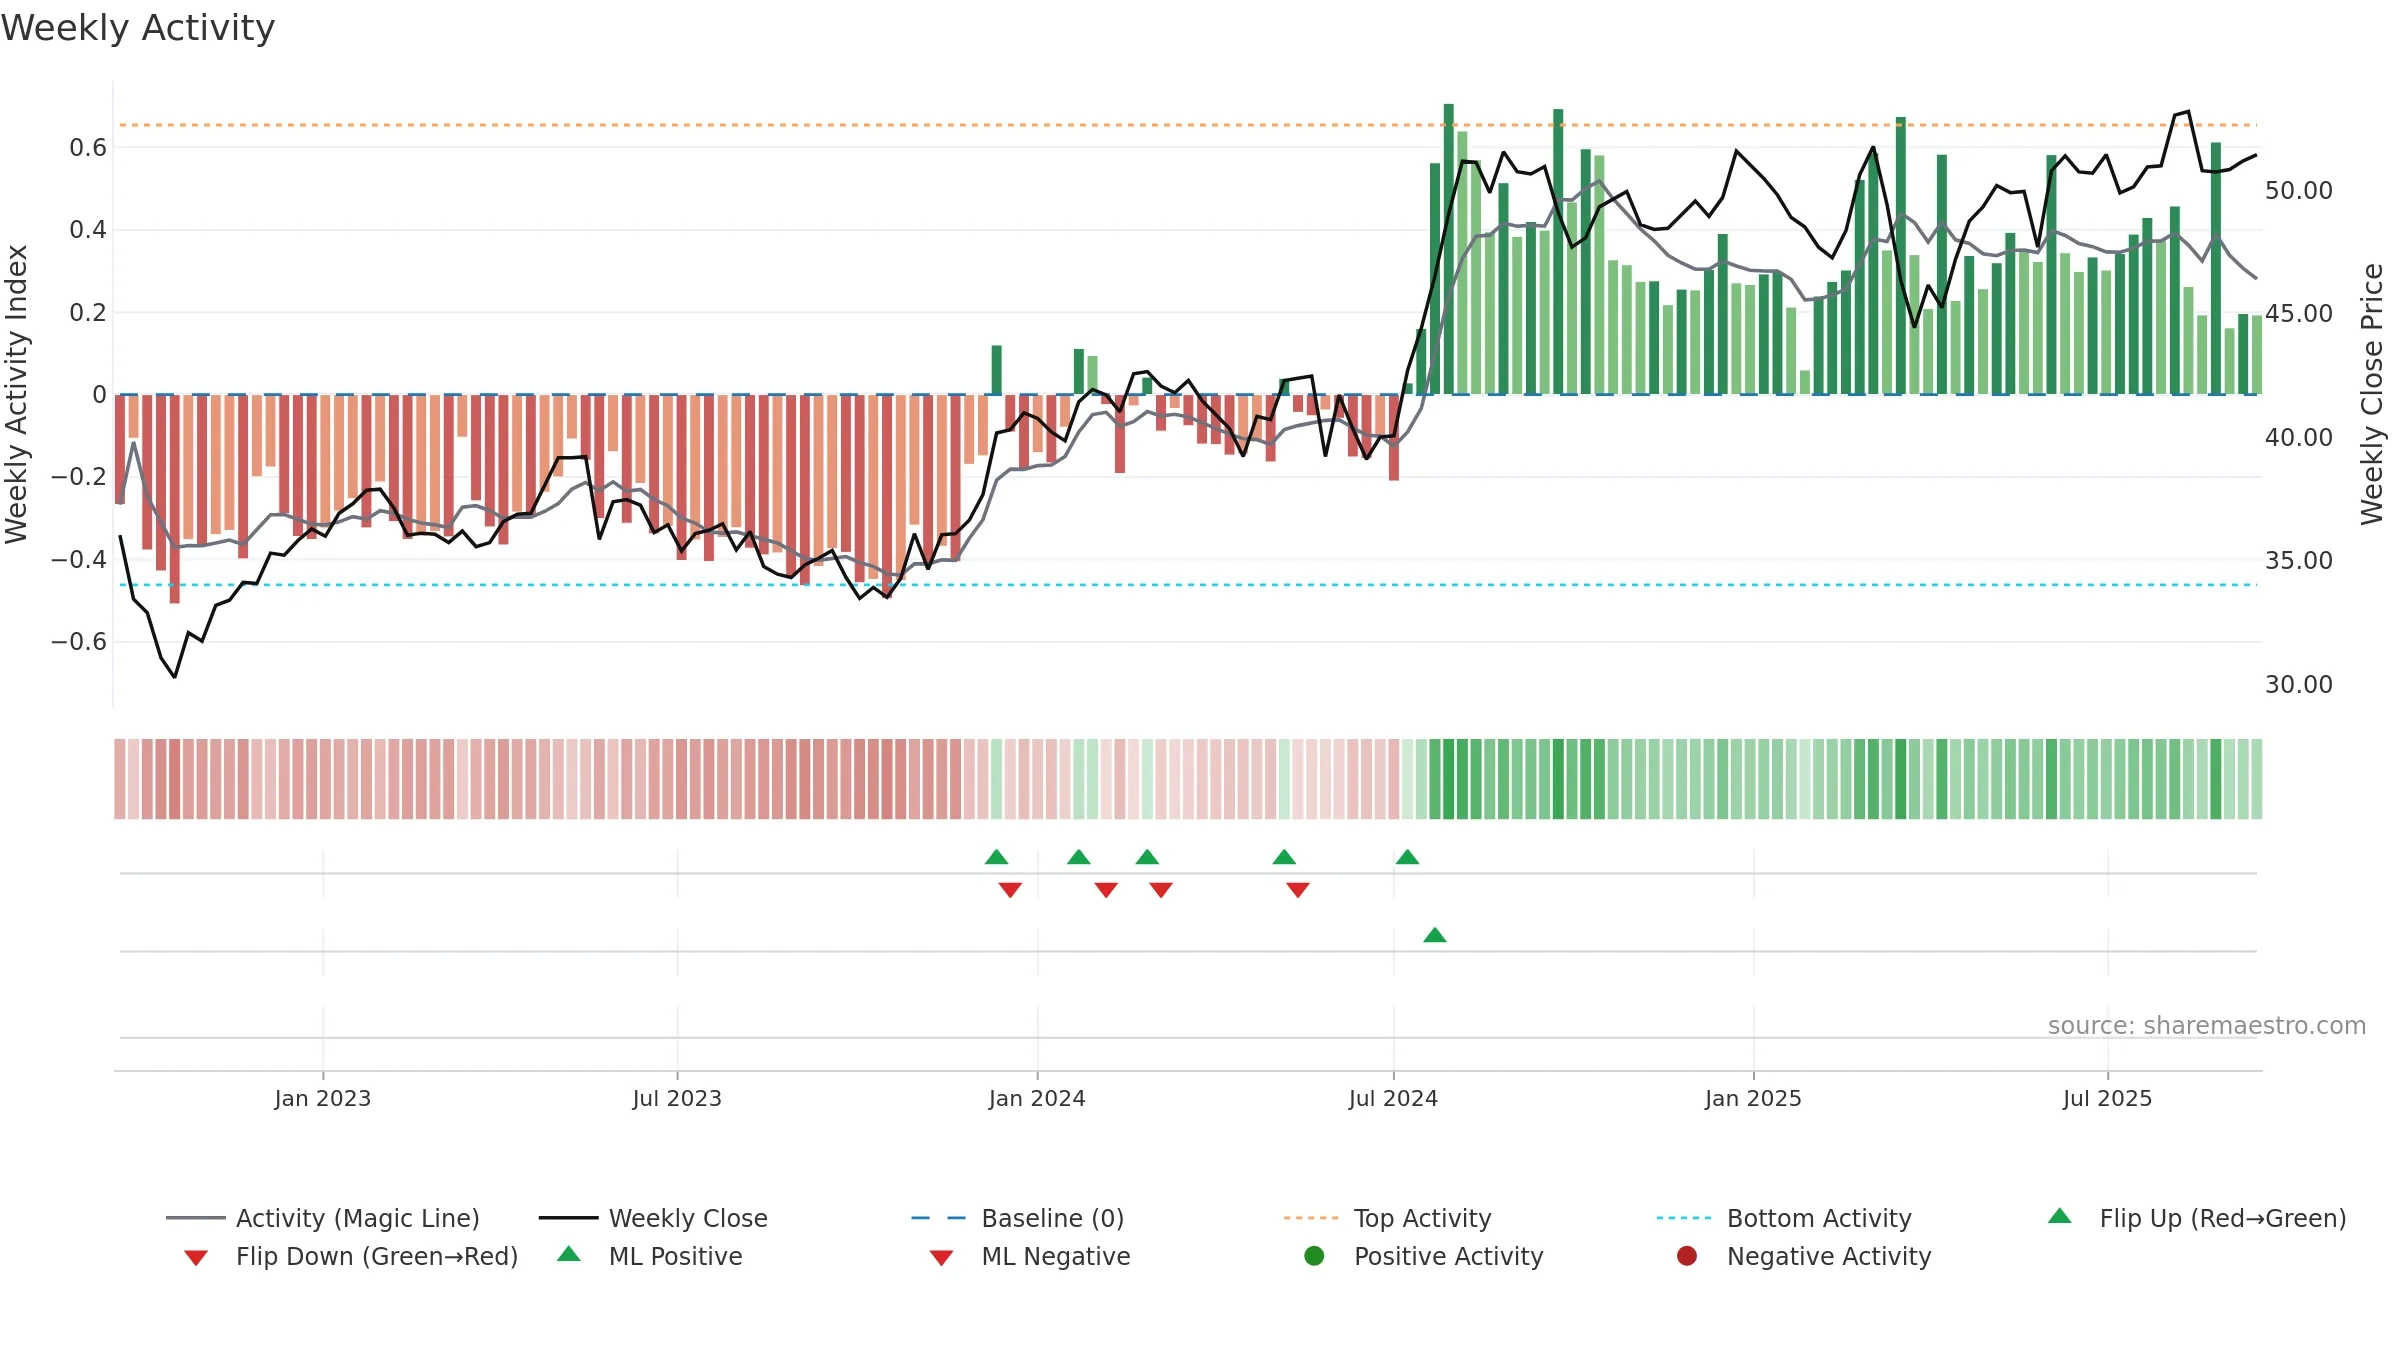The height and width of the screenshot is (1350, 2400).
Task: Click the Top Activity legend entry
Action: click(x=1388, y=1218)
